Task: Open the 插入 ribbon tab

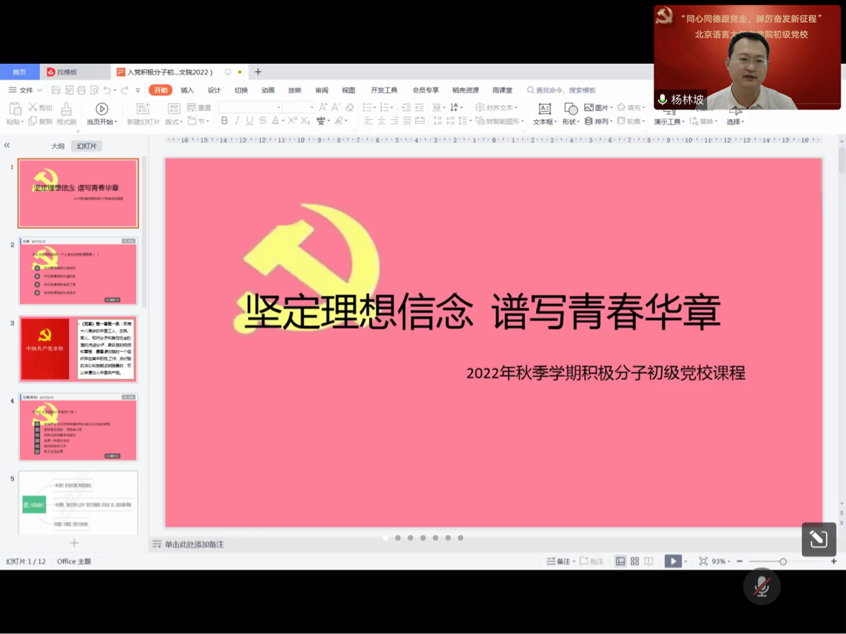Action: tap(187, 90)
